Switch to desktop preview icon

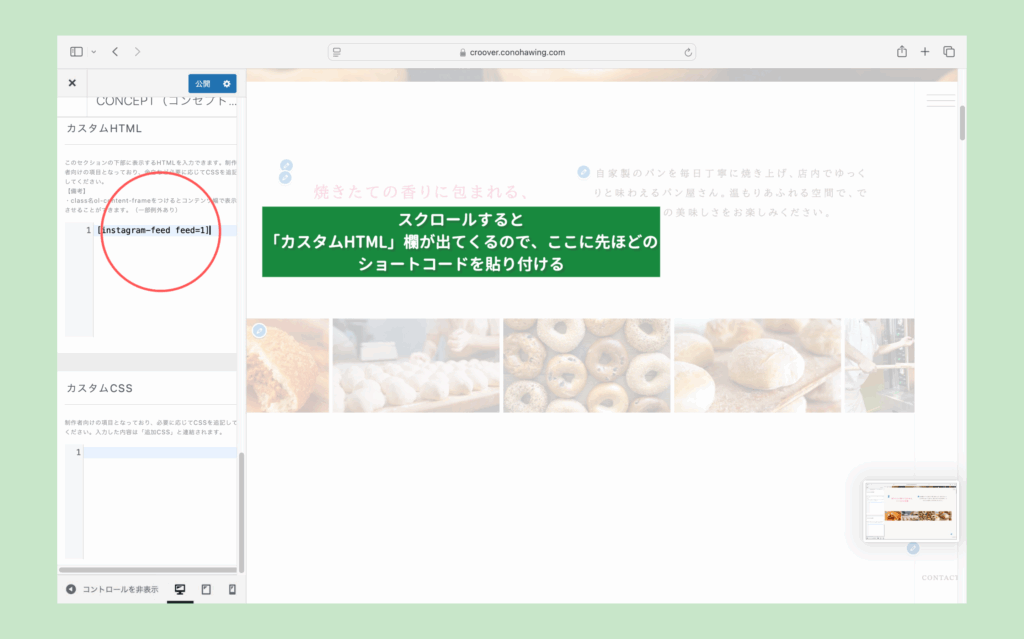click(180, 589)
